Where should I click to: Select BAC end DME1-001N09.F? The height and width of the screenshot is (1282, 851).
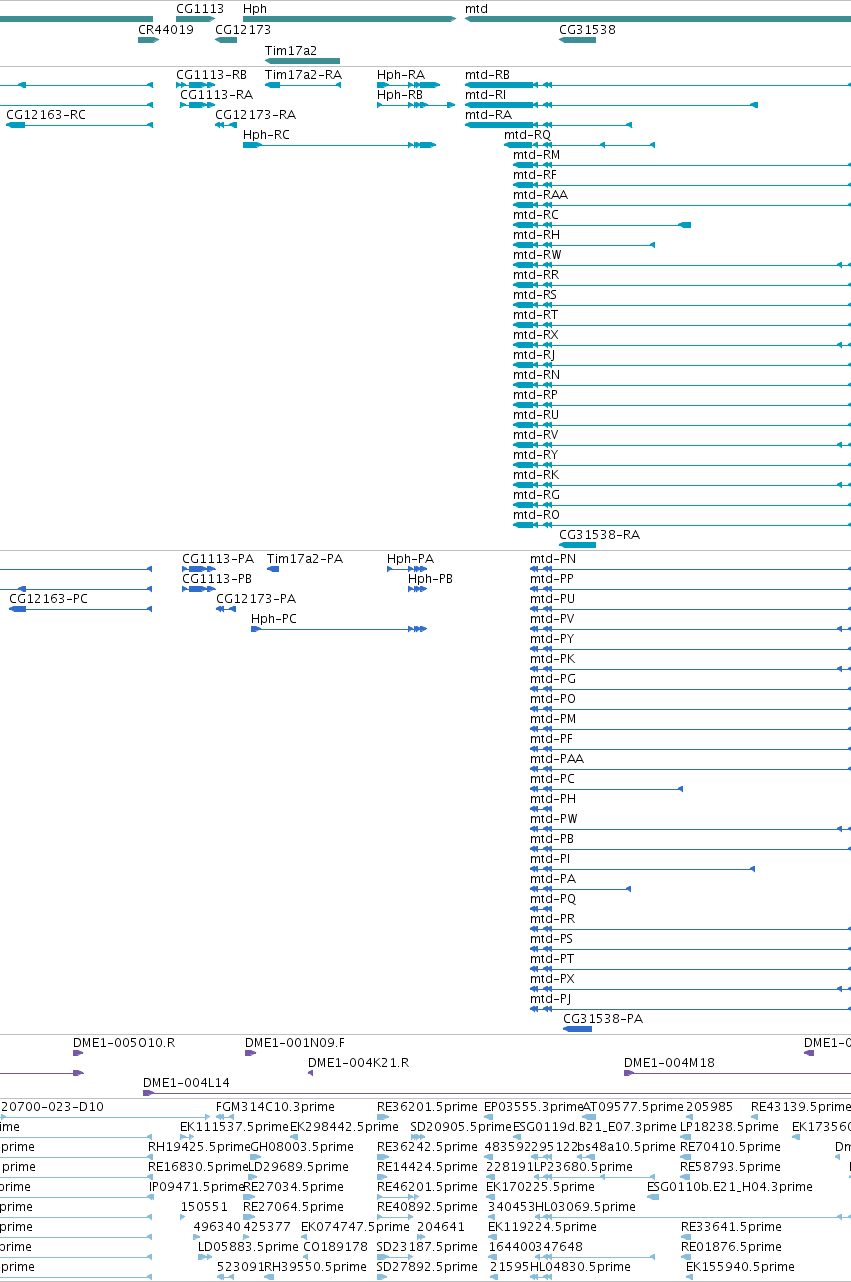click(295, 1043)
